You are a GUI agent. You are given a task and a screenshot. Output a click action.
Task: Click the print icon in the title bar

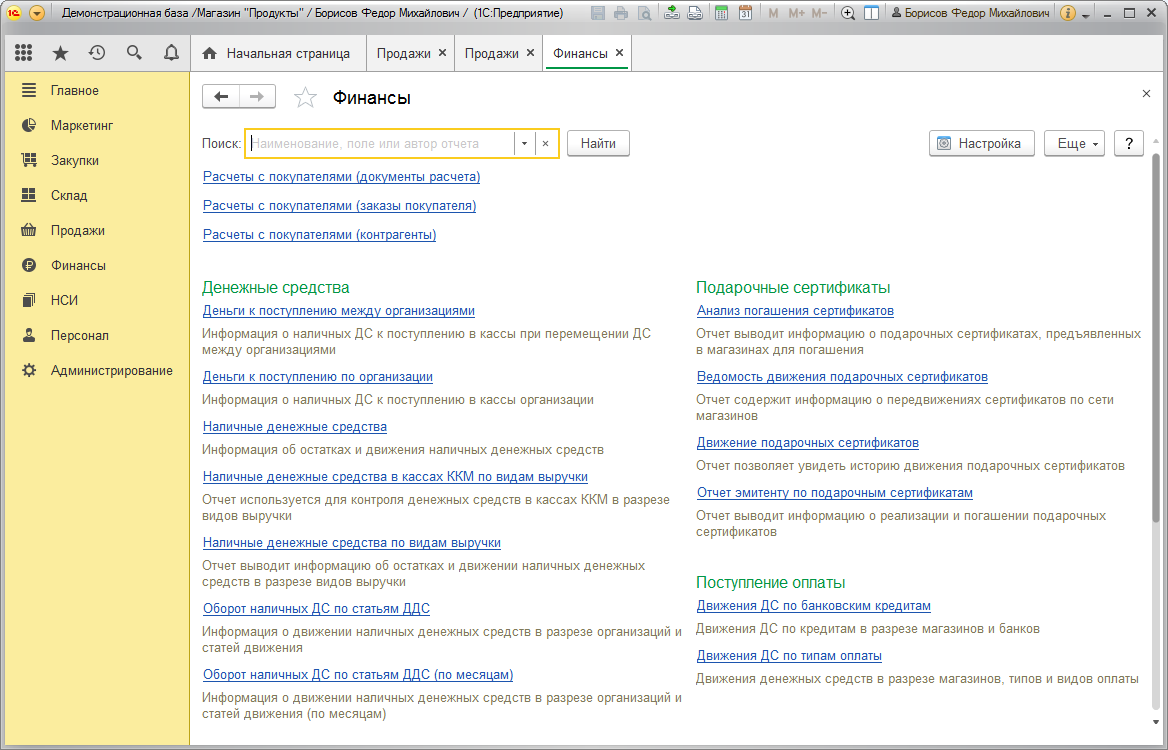pos(621,13)
